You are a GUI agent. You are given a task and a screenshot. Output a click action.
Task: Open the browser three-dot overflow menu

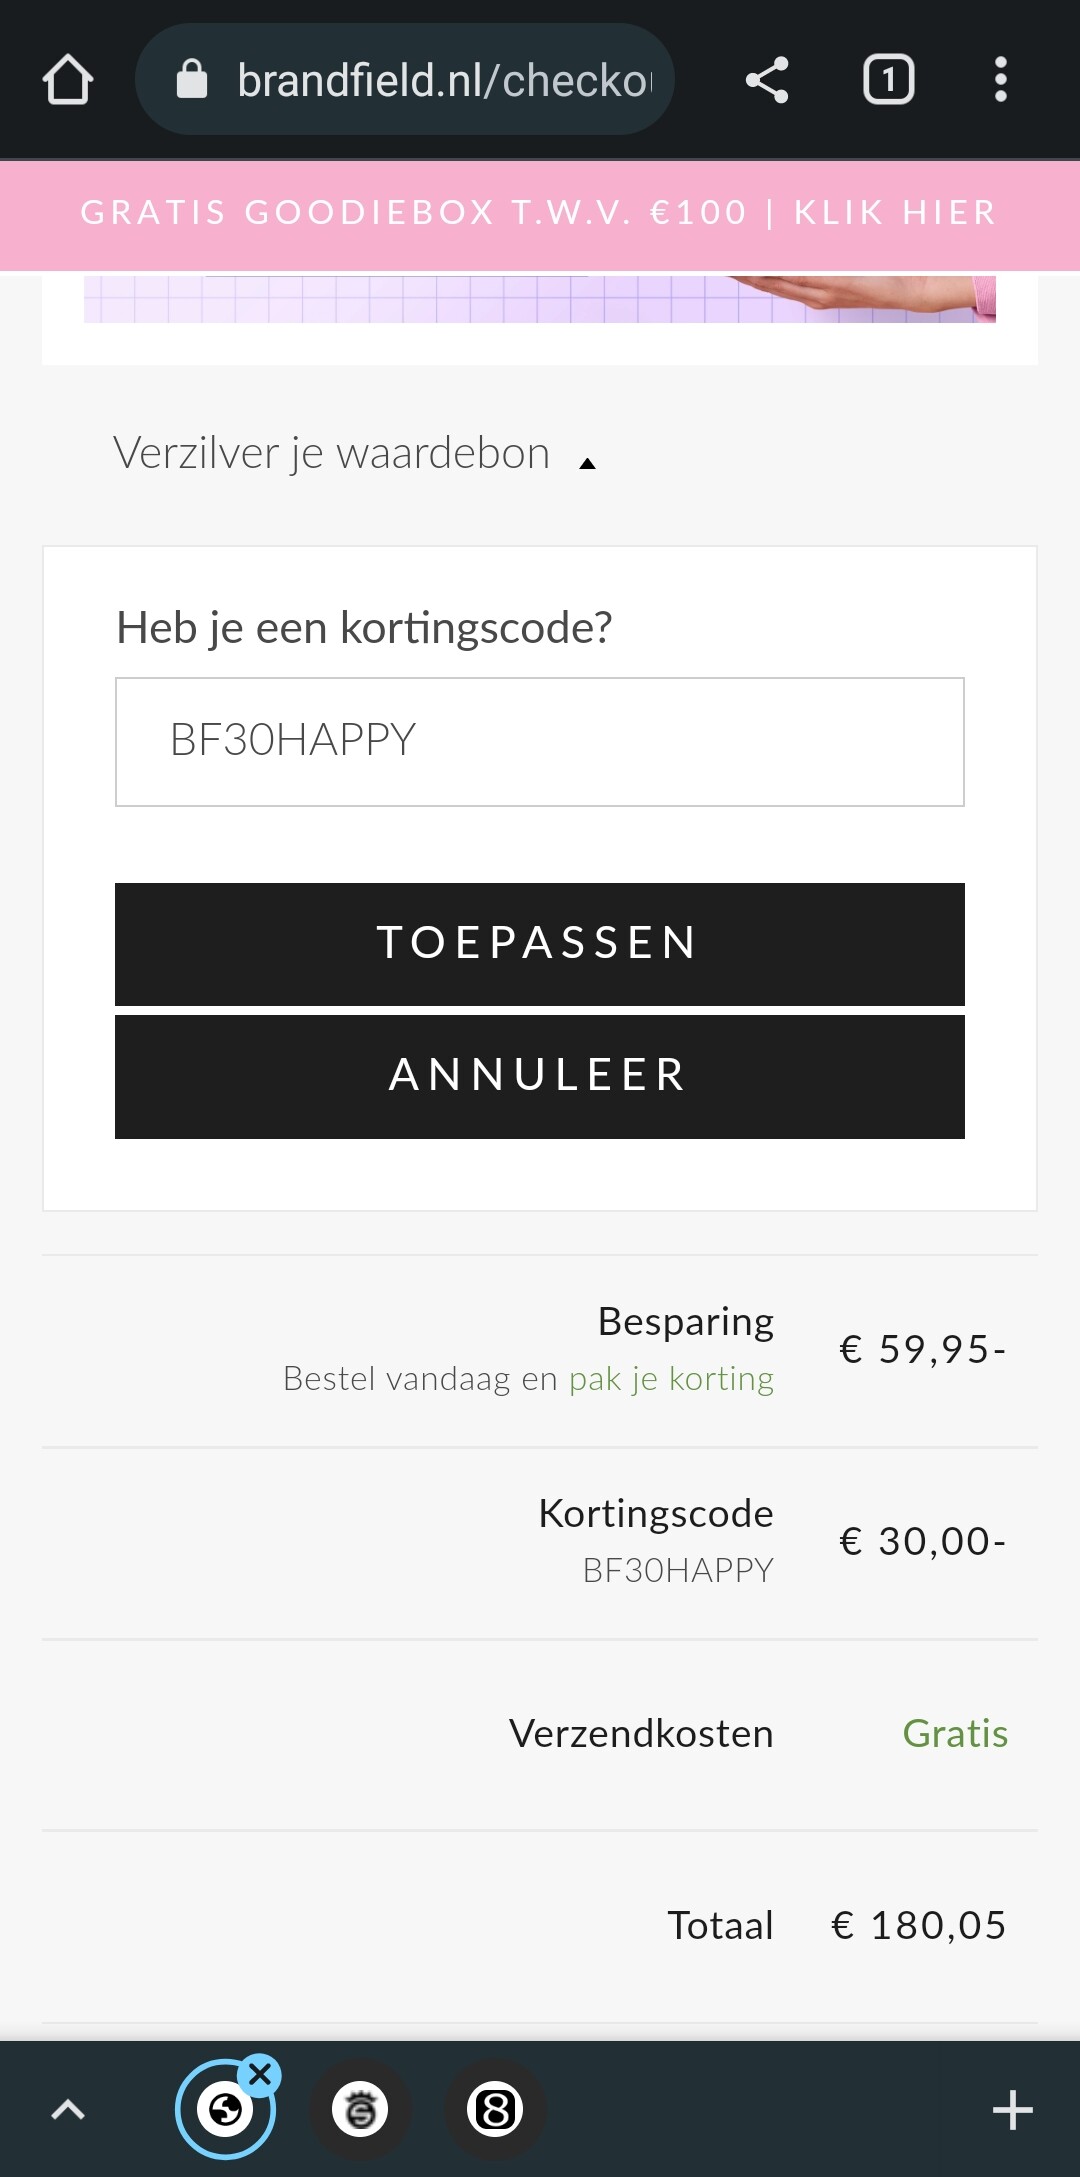tap(1000, 80)
